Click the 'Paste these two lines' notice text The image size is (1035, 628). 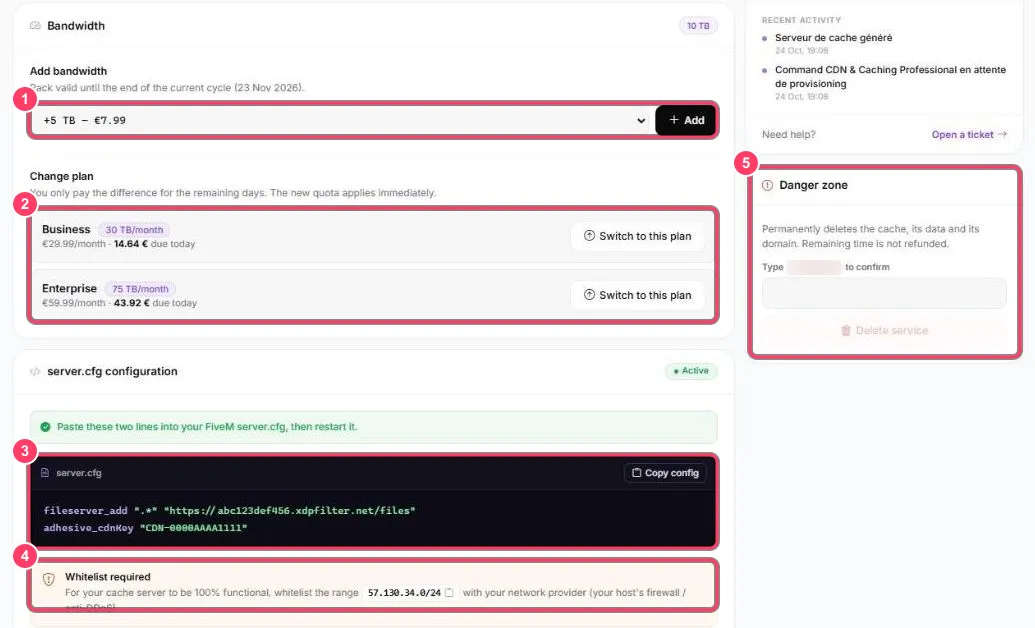pos(207,427)
